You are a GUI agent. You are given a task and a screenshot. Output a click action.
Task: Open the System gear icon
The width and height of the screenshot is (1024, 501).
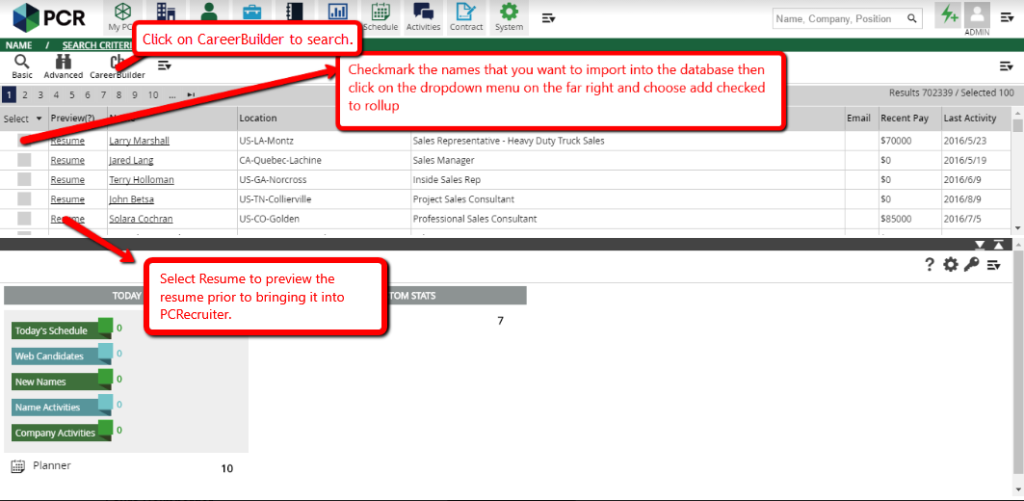[x=509, y=12]
